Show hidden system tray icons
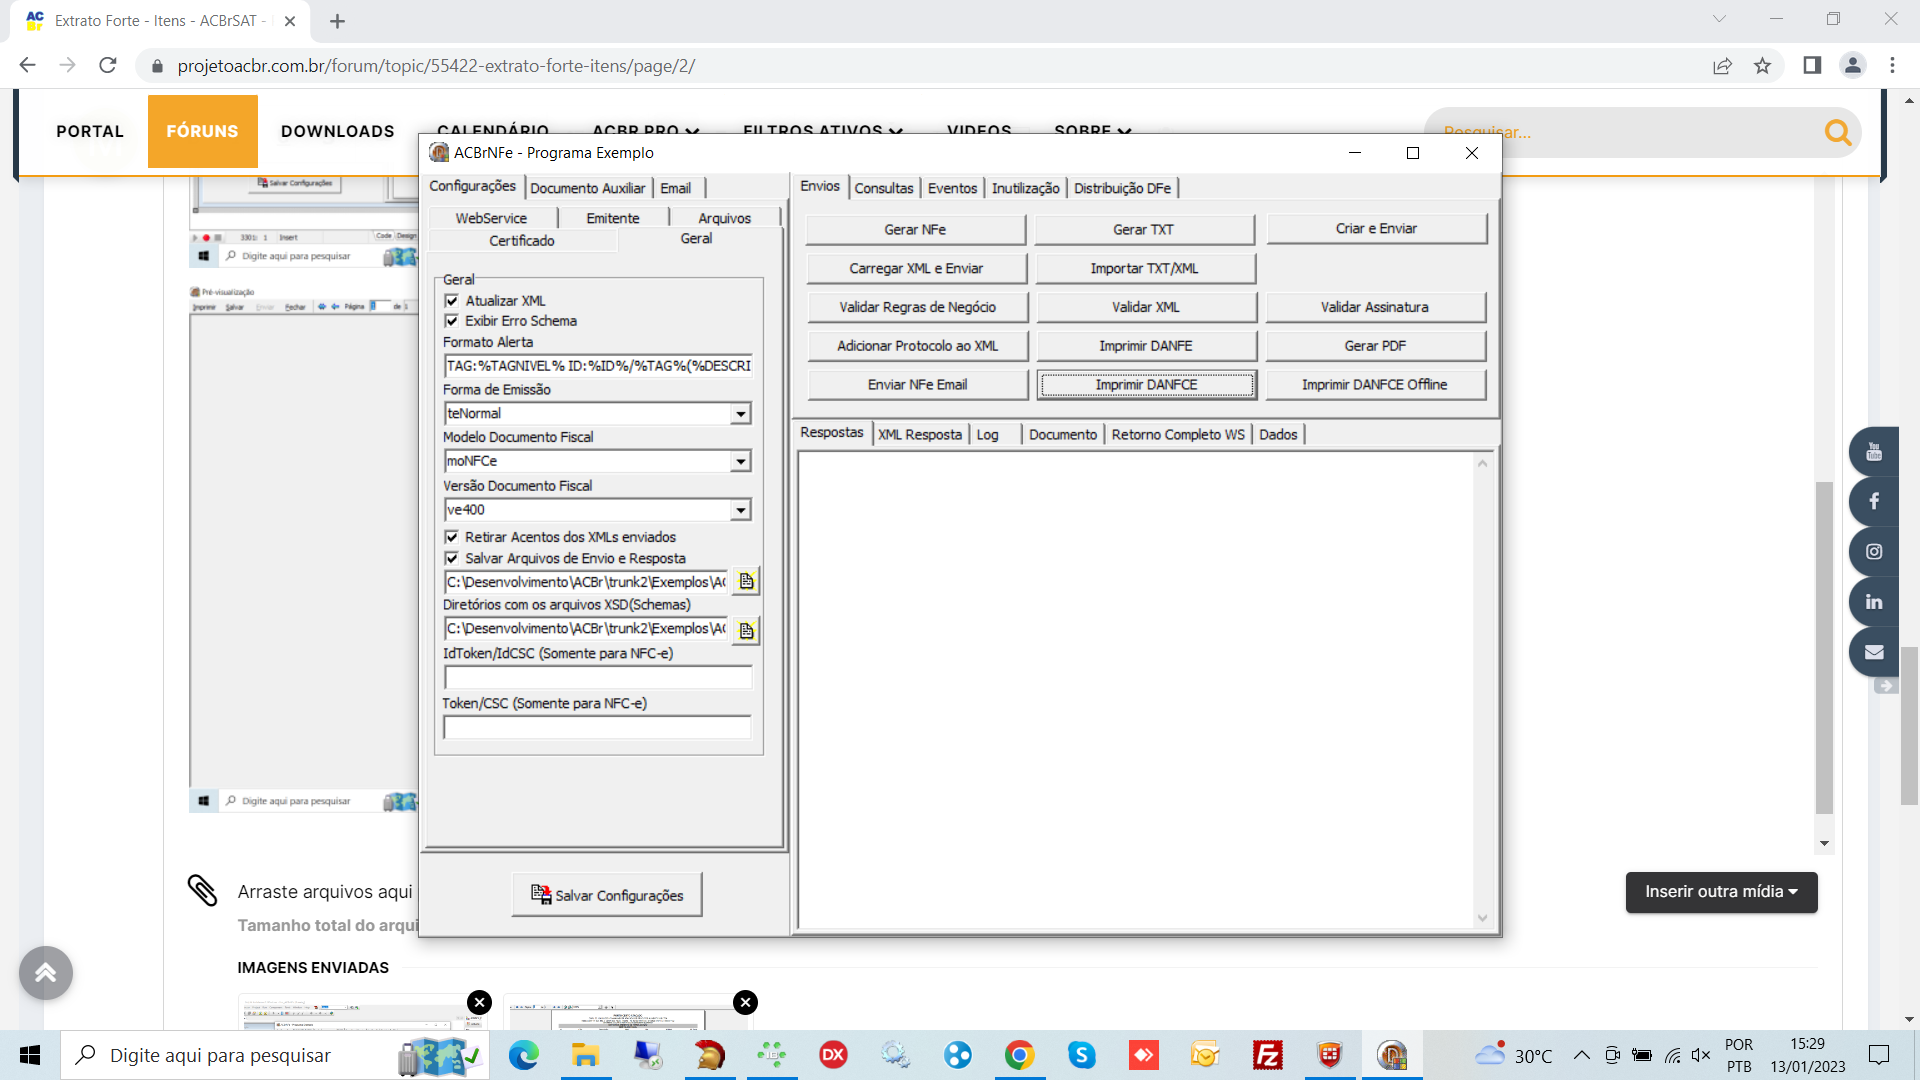This screenshot has width=1920, height=1080. click(x=1581, y=1055)
